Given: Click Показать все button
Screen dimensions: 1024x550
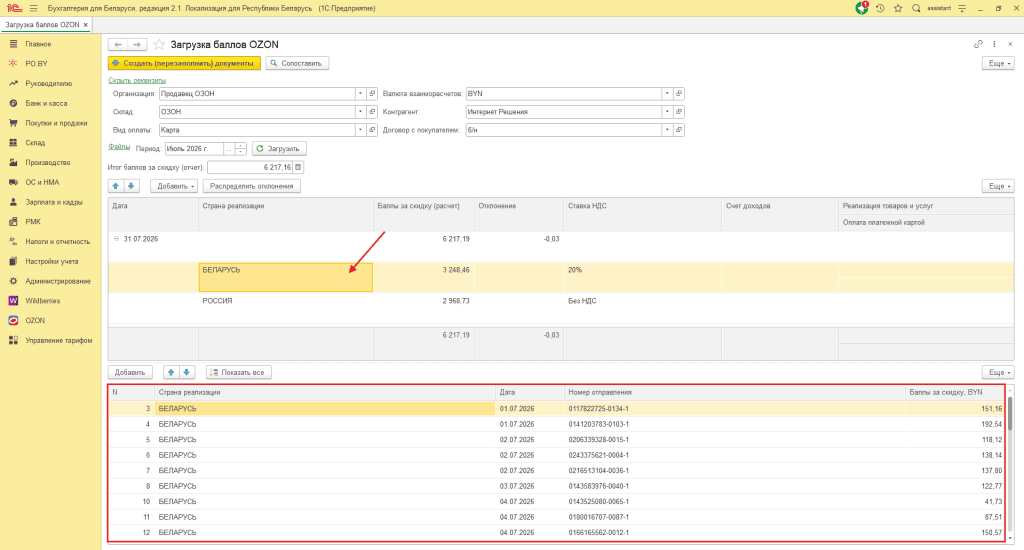Looking at the screenshot, I should tap(238, 372).
